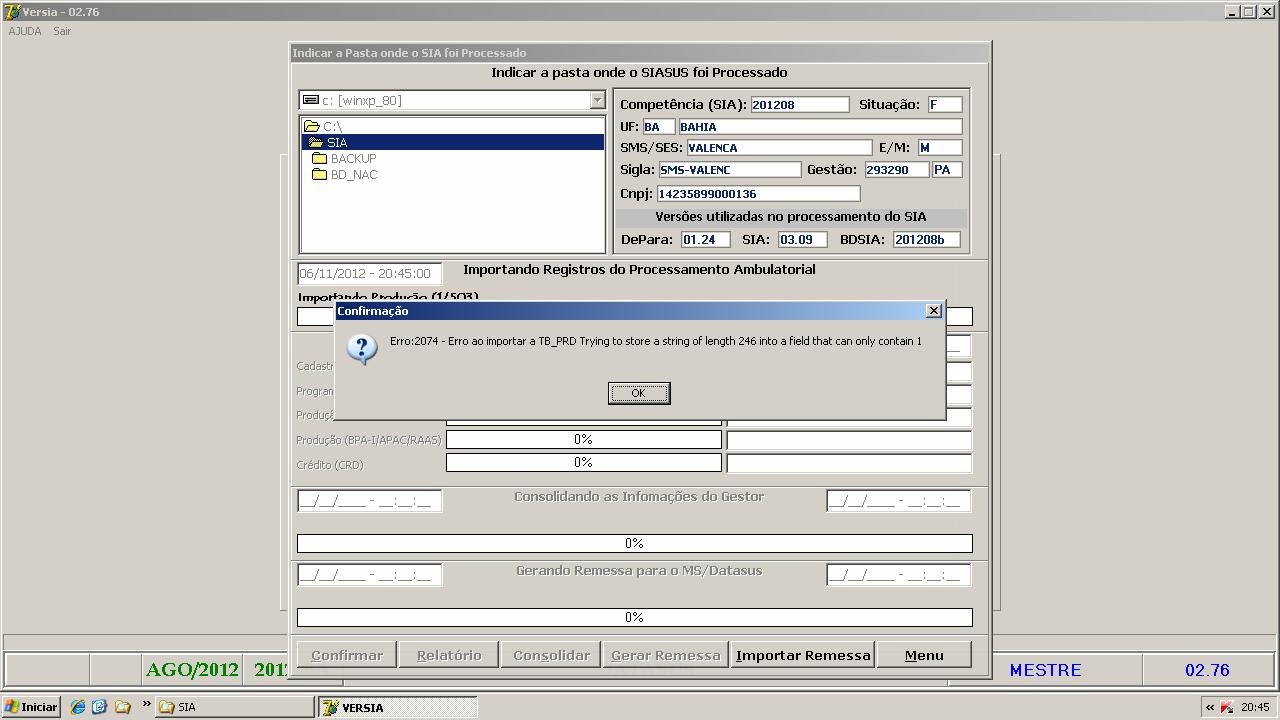Open the drive selection dropdown c: [winxp_80]
Image resolution: width=1280 pixels, height=720 pixels.
pyautogui.click(x=597, y=100)
